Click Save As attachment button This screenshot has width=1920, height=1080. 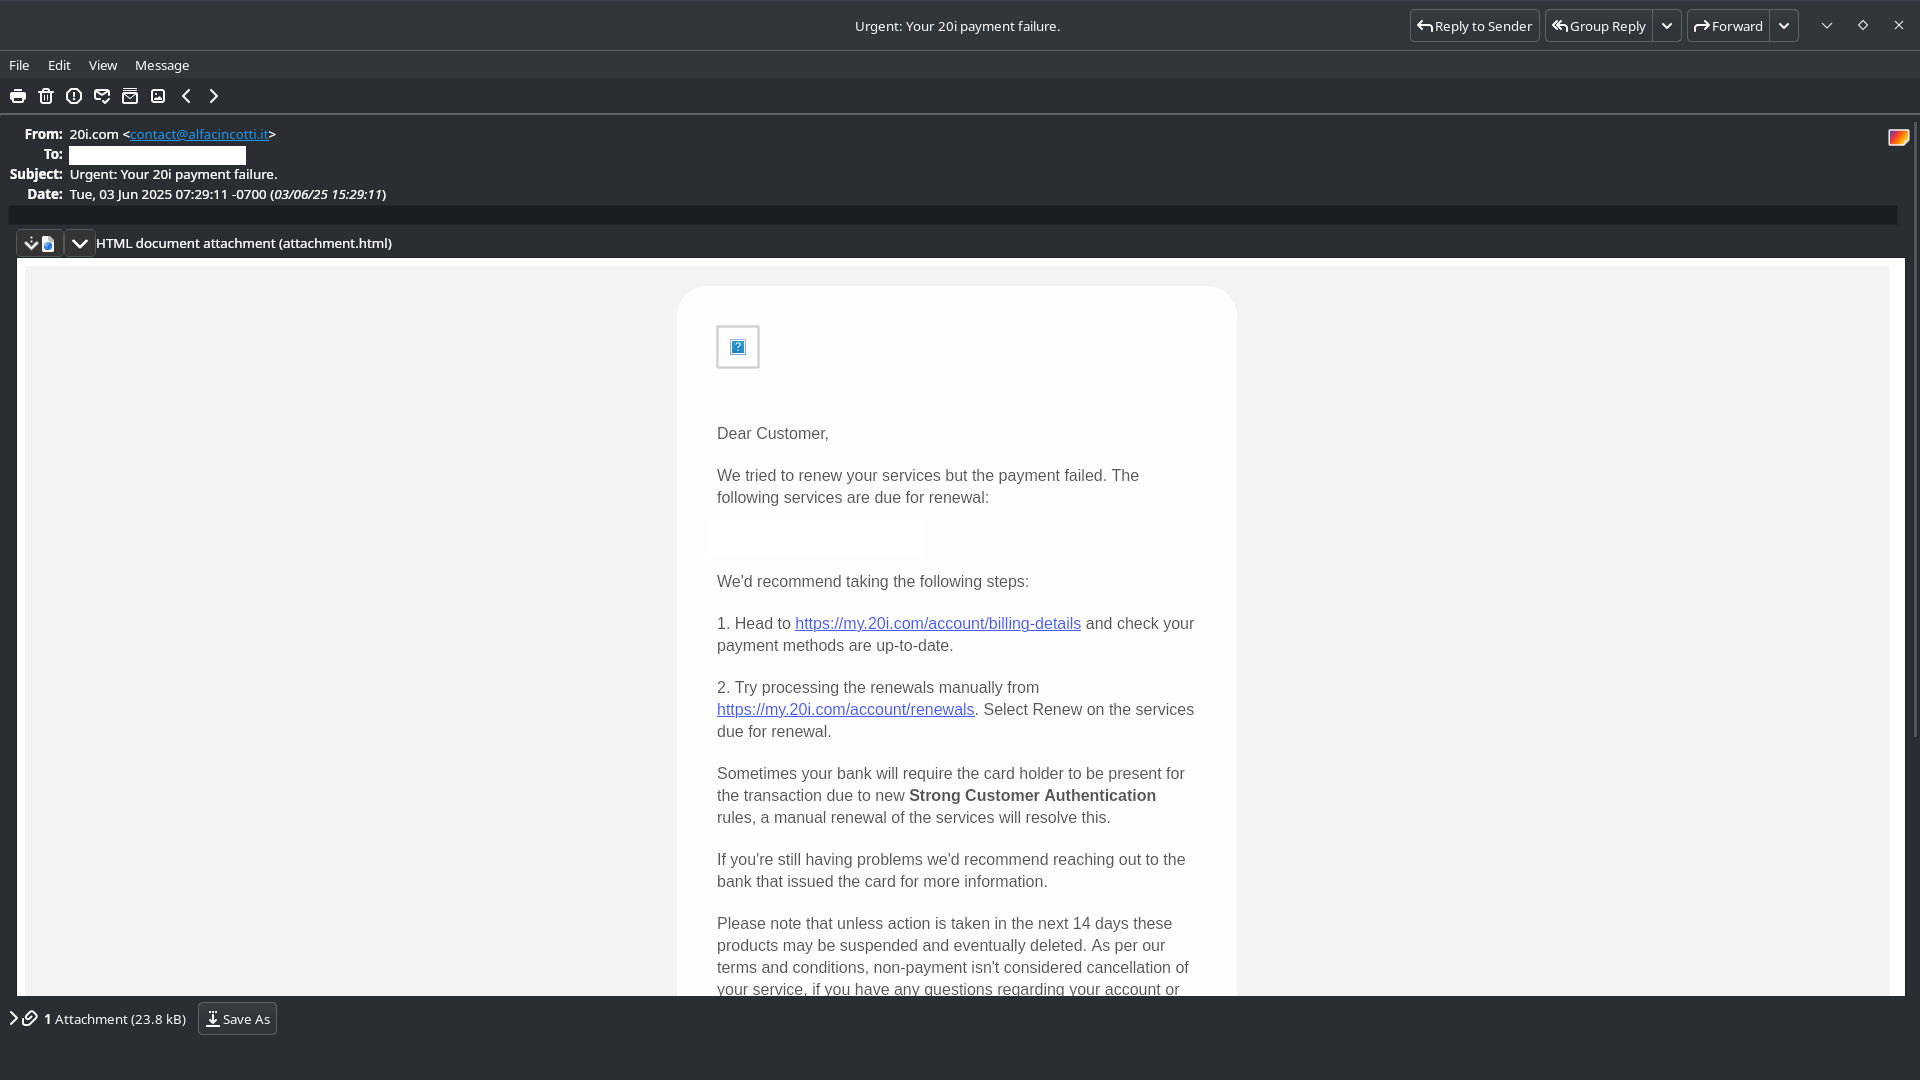click(x=237, y=1019)
